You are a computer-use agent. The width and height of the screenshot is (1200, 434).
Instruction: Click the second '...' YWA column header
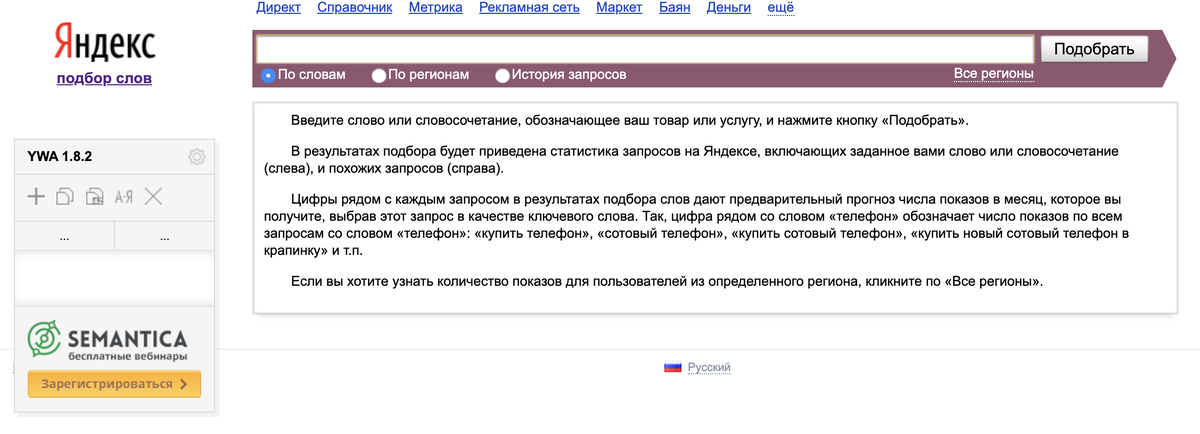164,236
